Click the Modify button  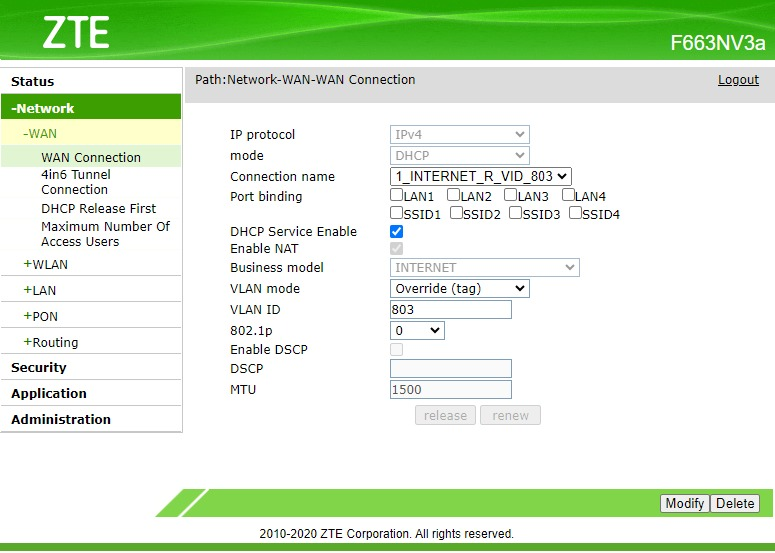click(x=684, y=503)
